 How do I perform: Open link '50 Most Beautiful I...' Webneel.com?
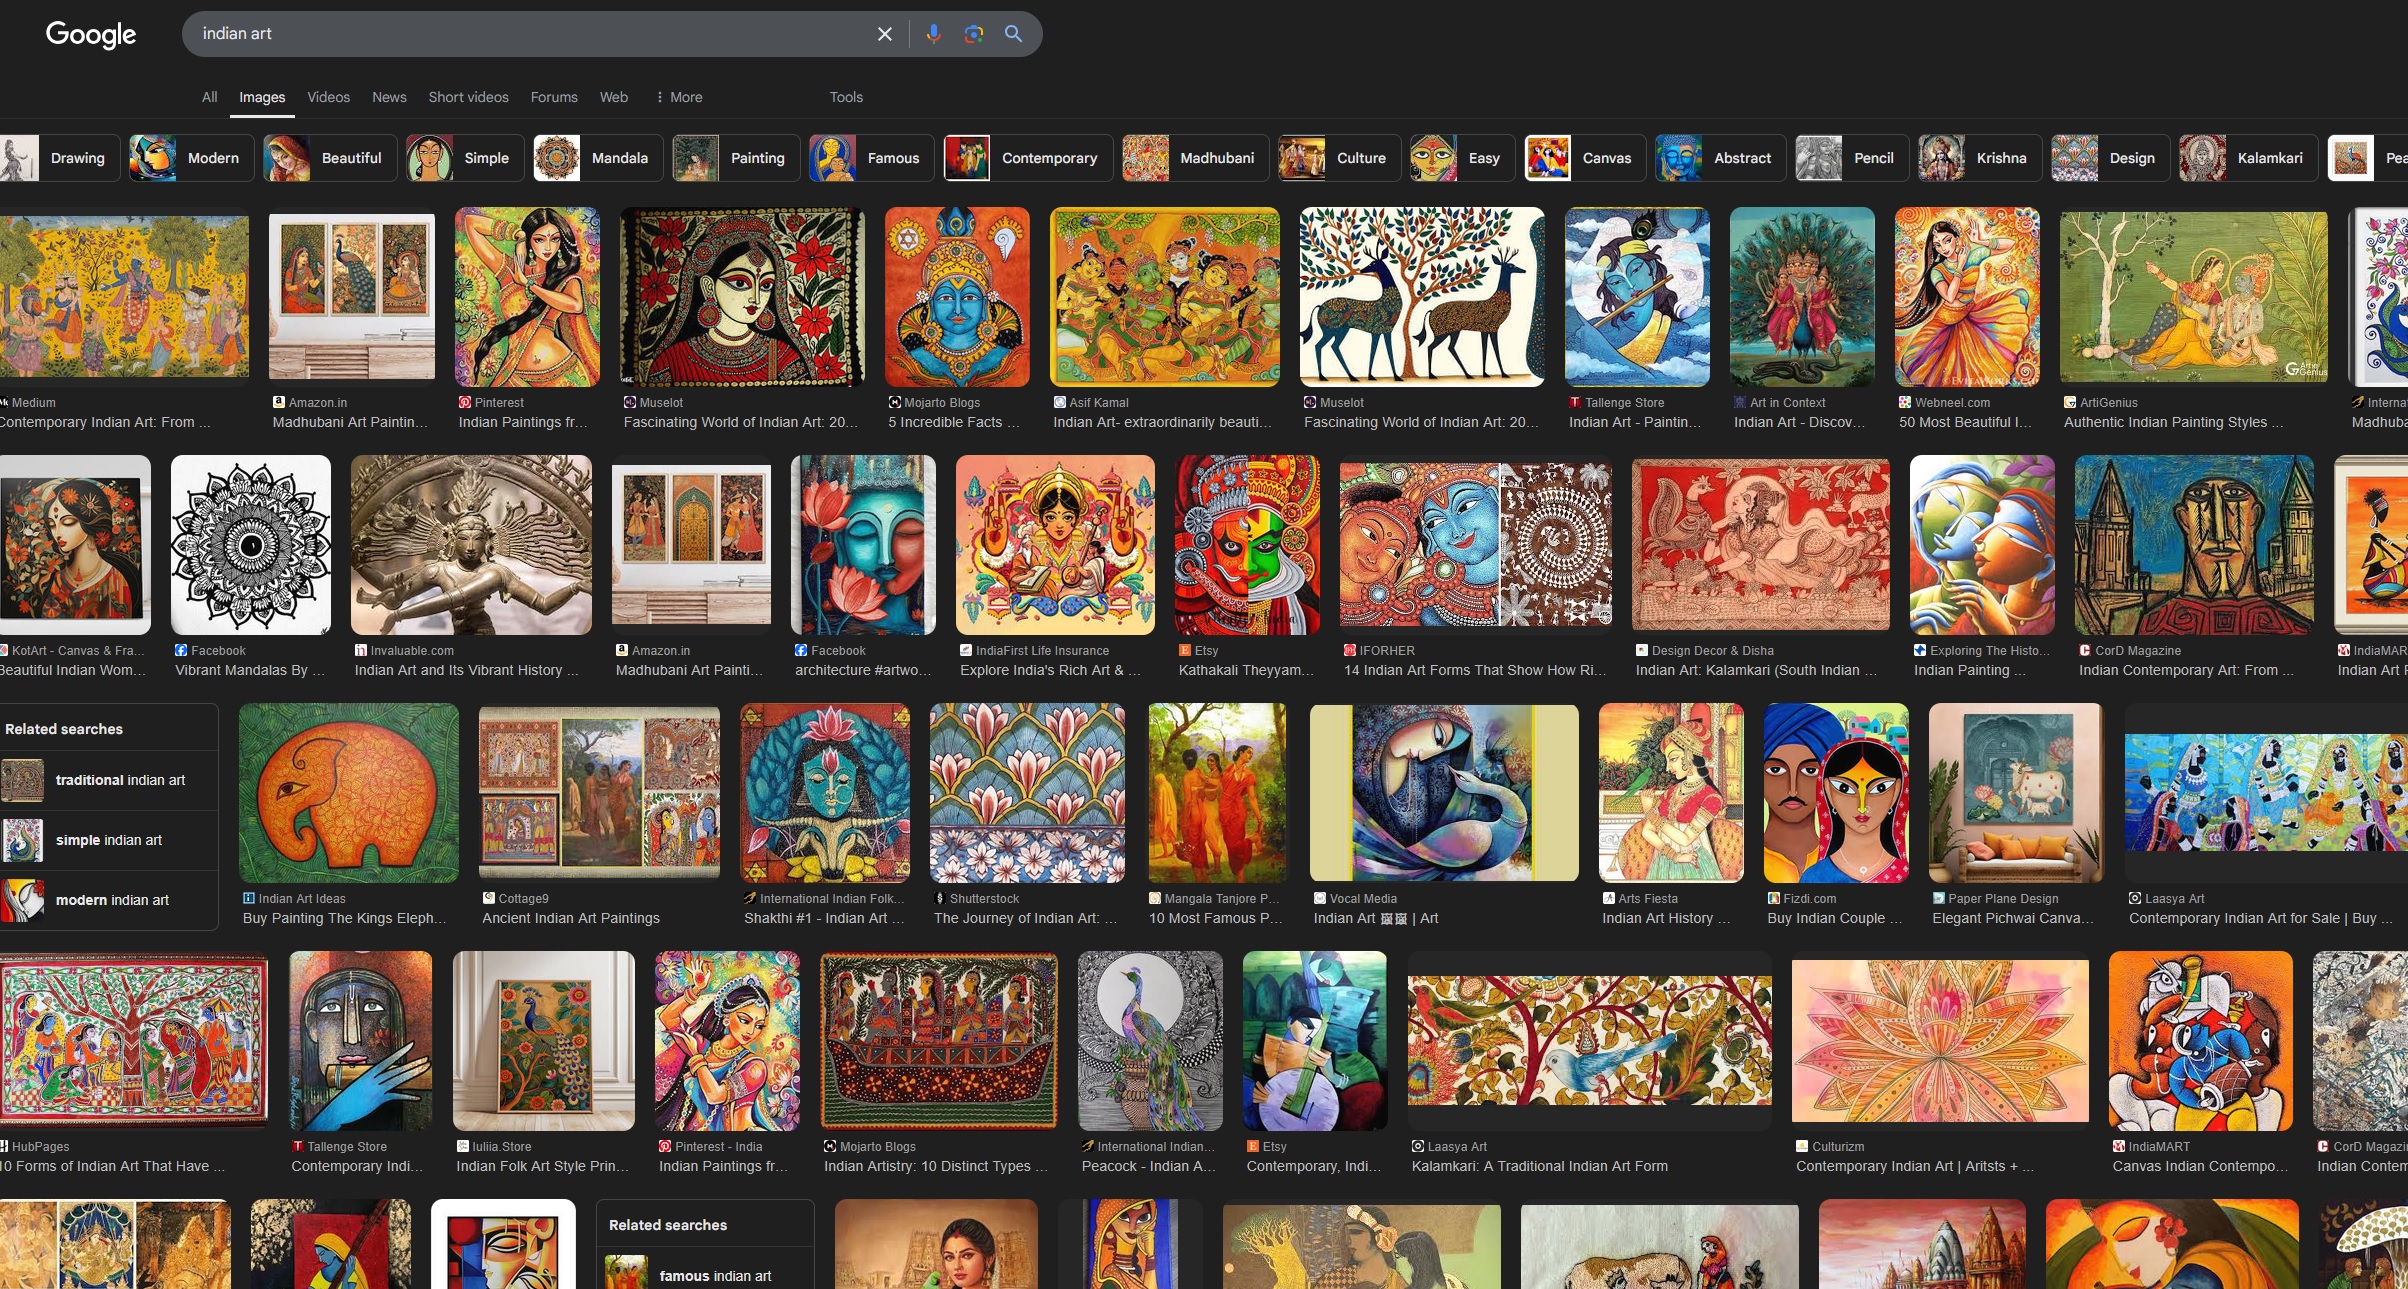click(1965, 422)
